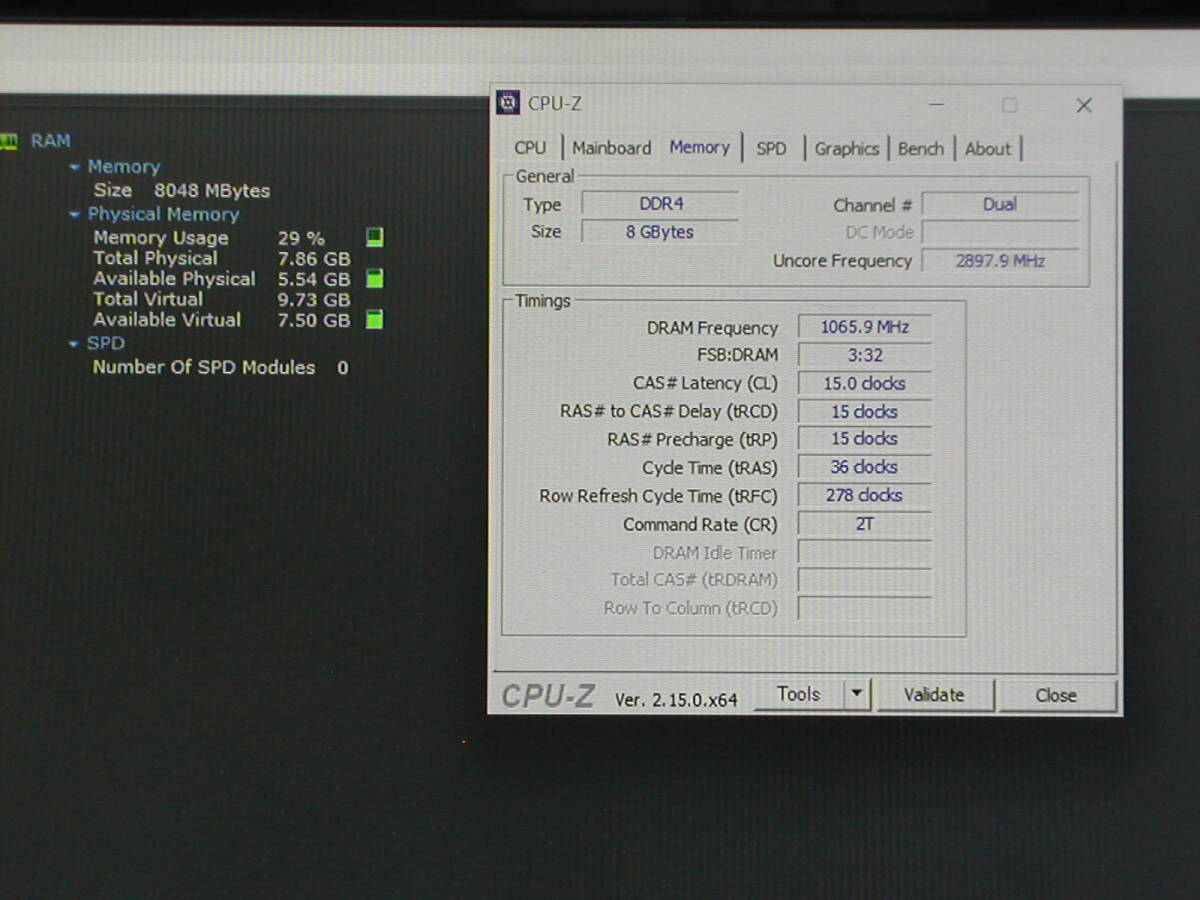Click the FSB:DRAM value 3:32
The image size is (1200, 900).
click(865, 355)
